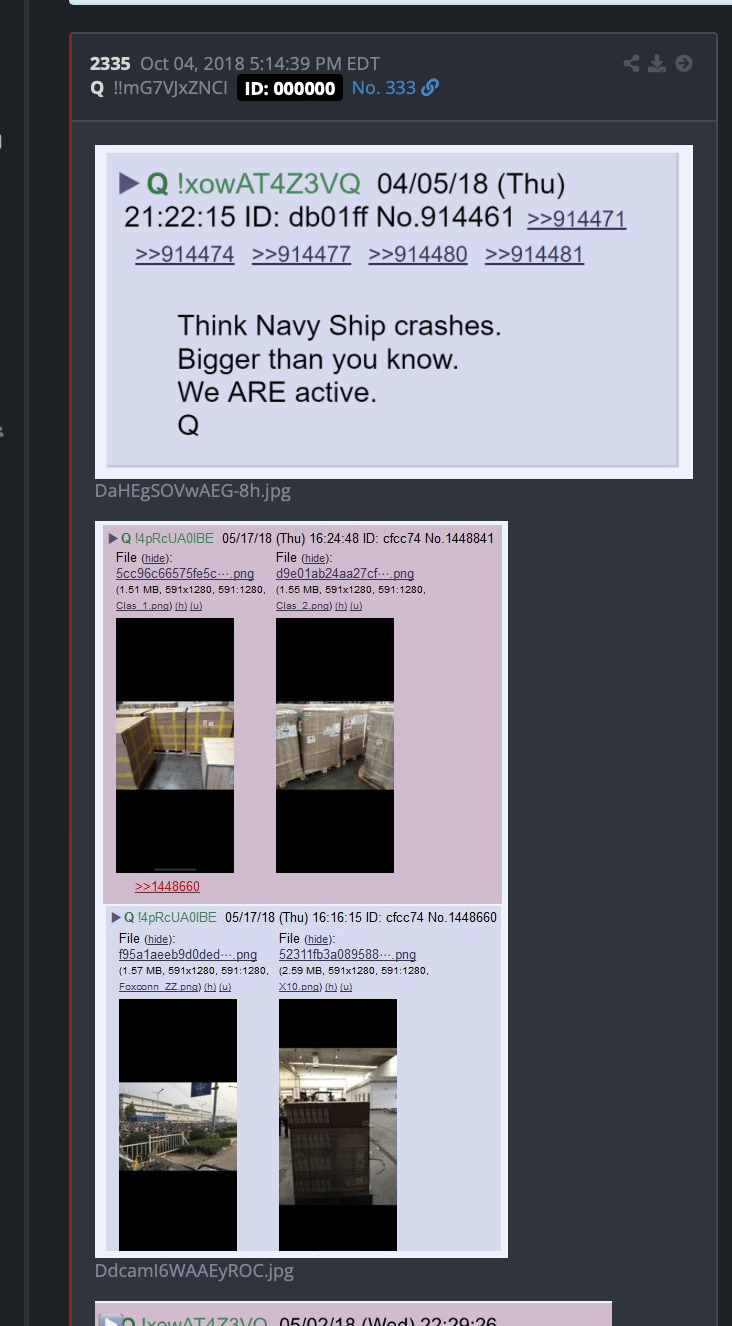Image resolution: width=732 pixels, height=1326 pixels.
Task: Open the DaHEgSOVwAEG-8h.jpg filename caption
Action: point(193,491)
